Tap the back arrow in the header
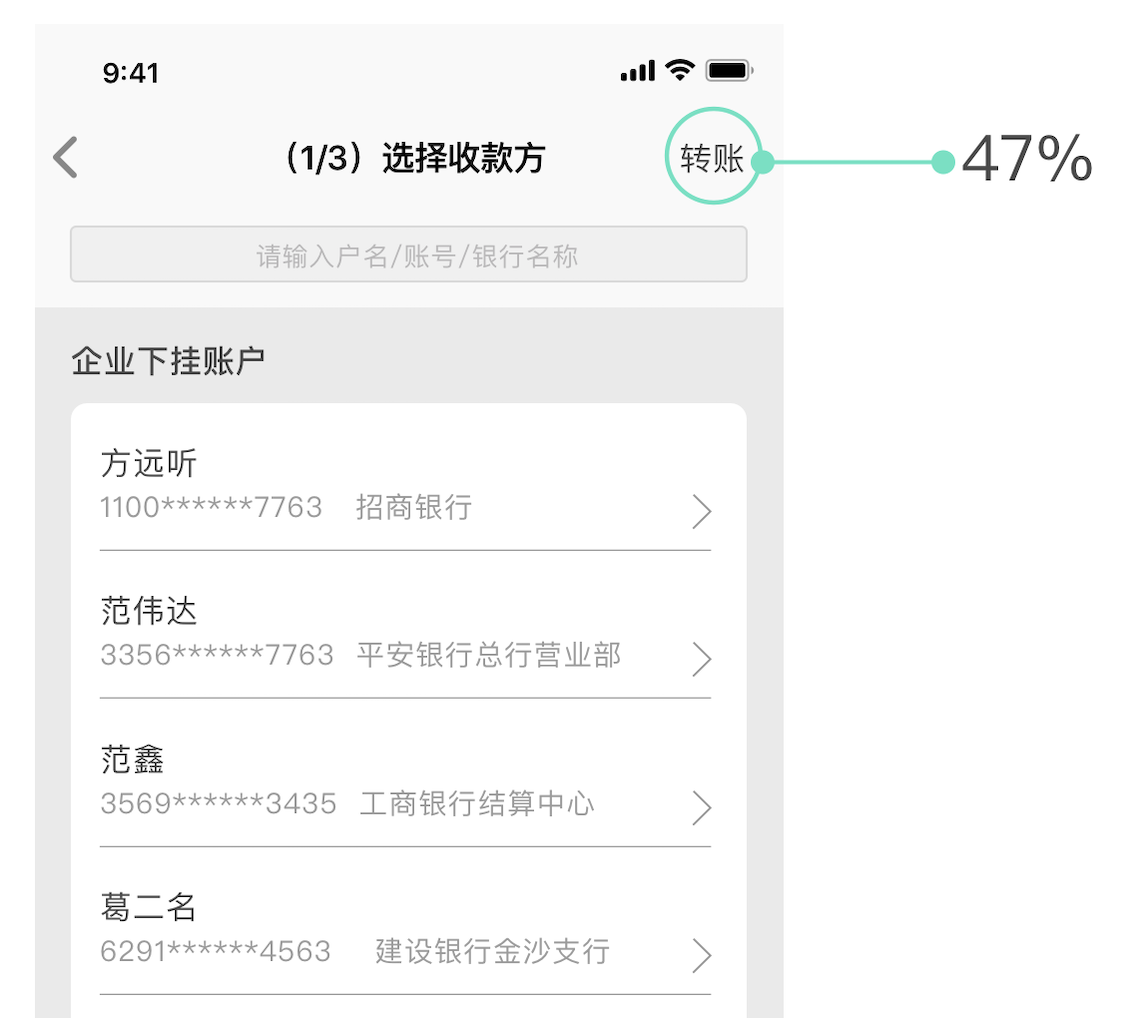 66,158
